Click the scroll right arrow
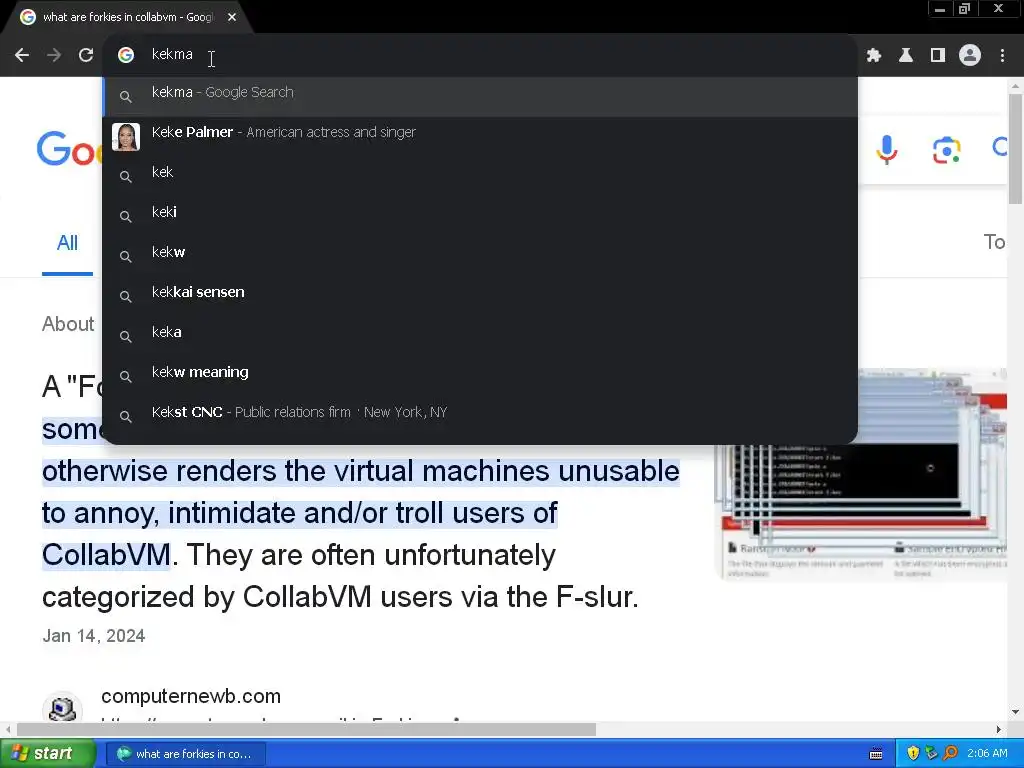Image resolution: width=1024 pixels, height=768 pixels. click(999, 729)
